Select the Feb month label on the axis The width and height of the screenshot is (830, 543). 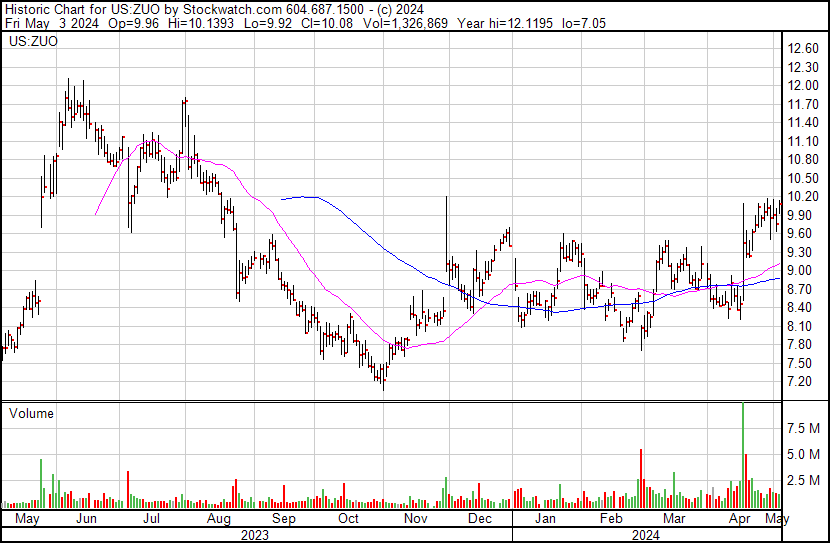point(611,519)
